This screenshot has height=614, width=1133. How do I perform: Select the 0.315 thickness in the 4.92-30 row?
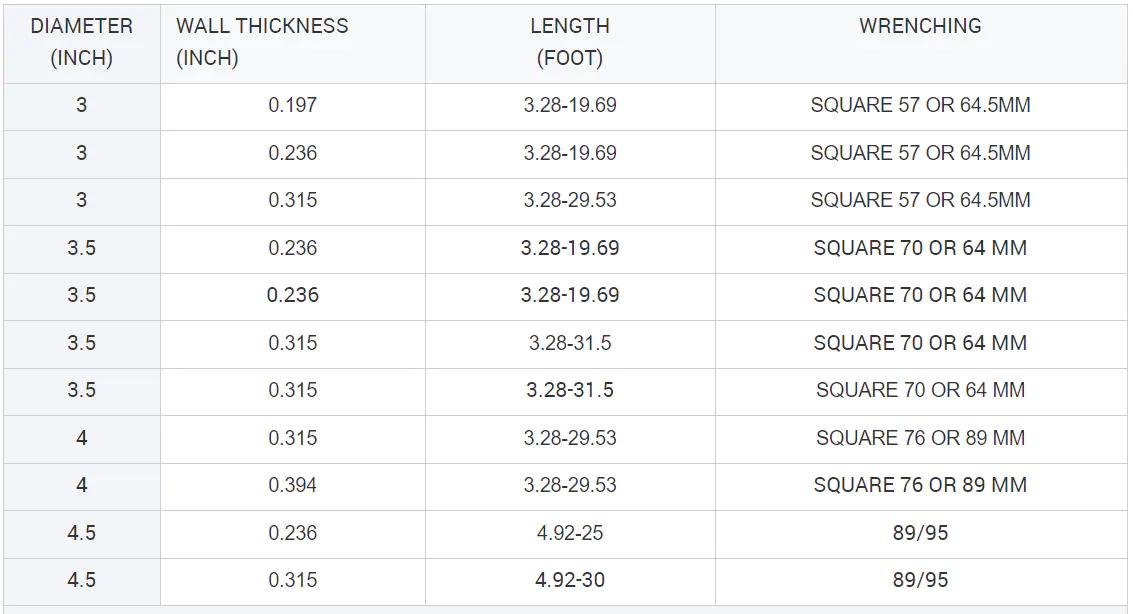293,580
